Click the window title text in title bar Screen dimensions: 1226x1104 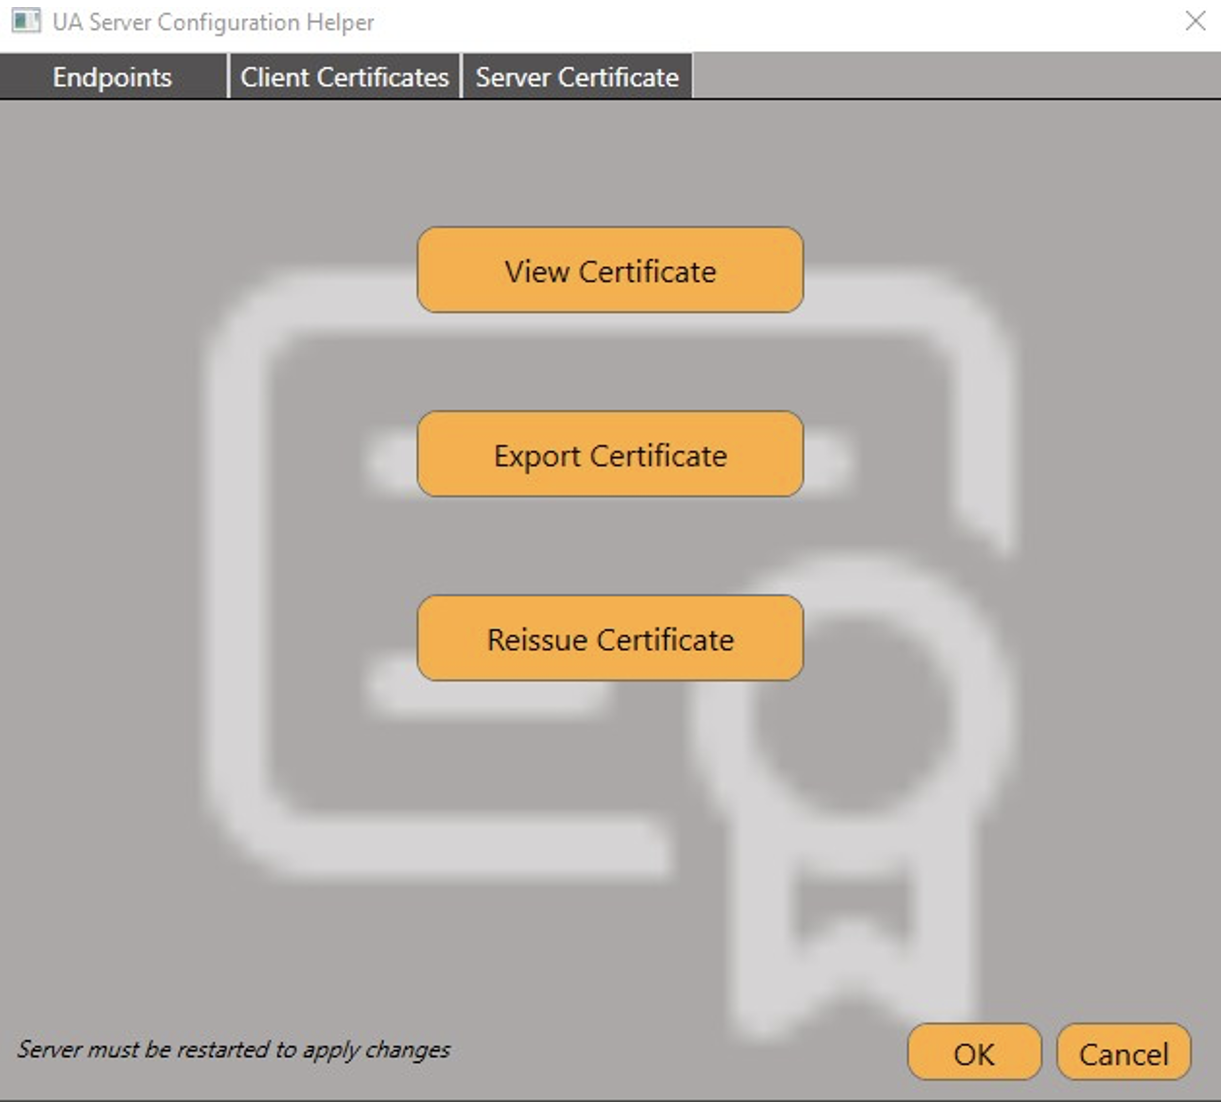click(x=213, y=22)
